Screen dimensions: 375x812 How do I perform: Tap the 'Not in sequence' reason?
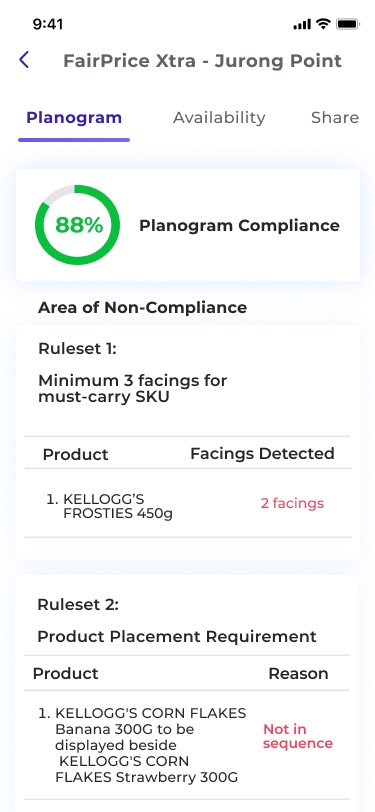point(298,736)
